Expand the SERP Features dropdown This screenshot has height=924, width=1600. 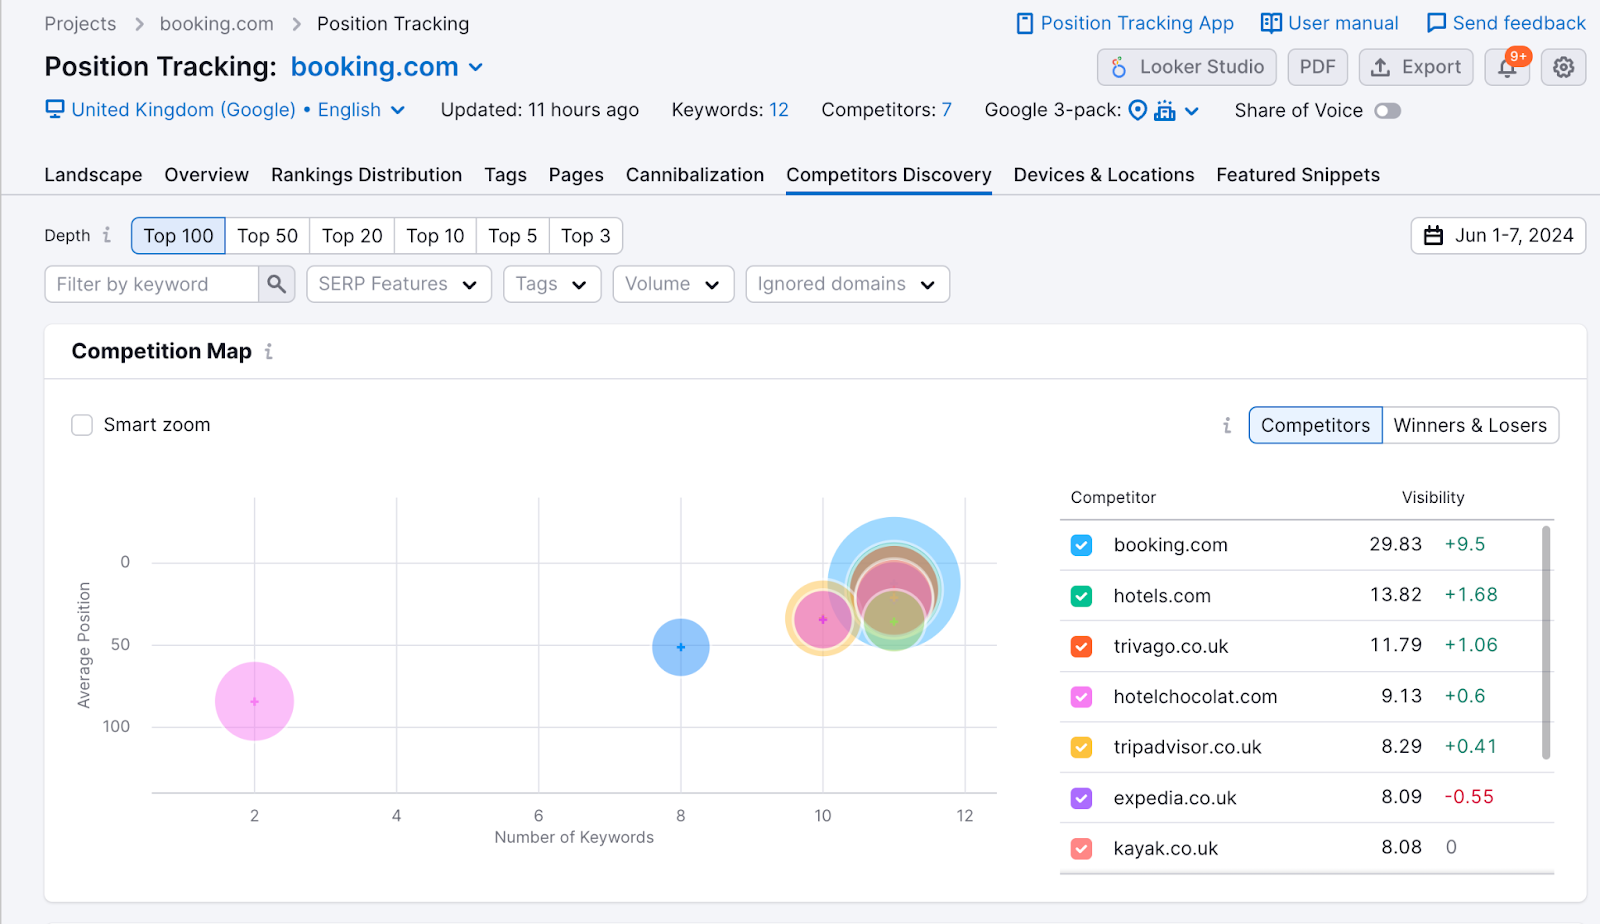tap(398, 284)
